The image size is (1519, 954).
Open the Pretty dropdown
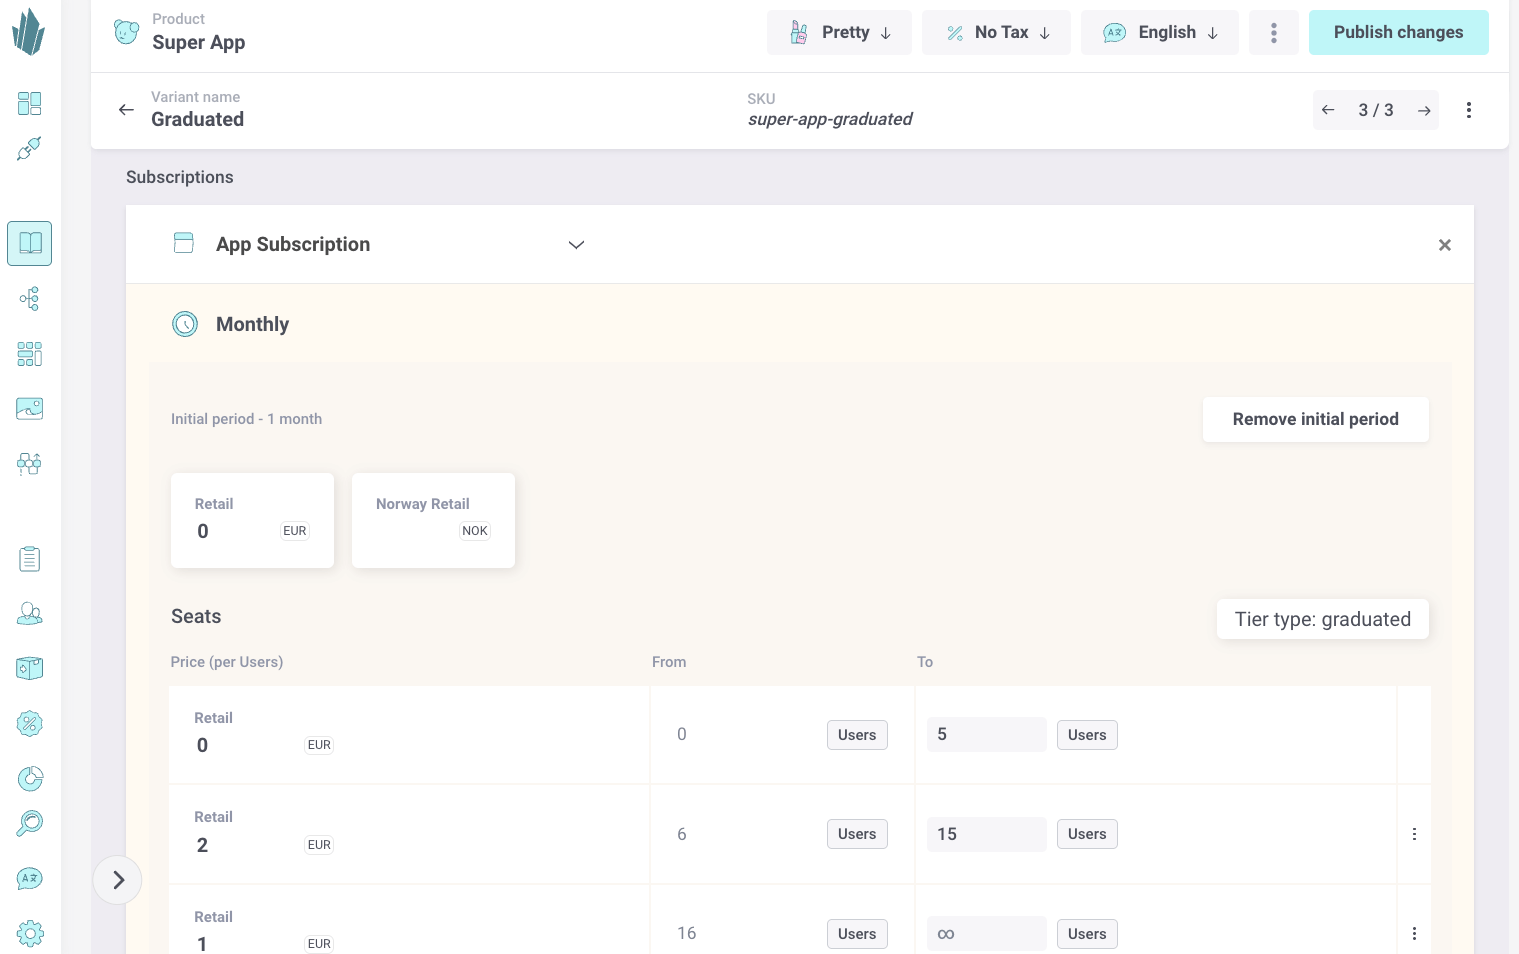(x=839, y=32)
